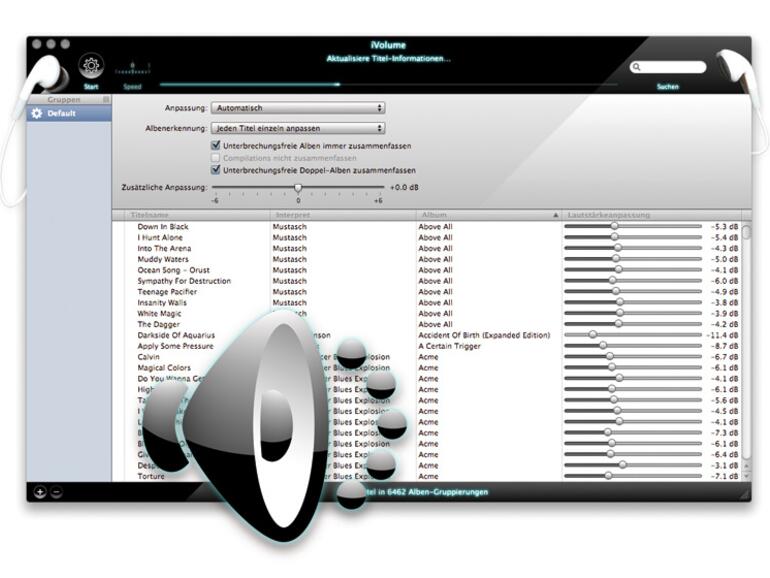Click the Gruppen header options icon

coord(106,99)
